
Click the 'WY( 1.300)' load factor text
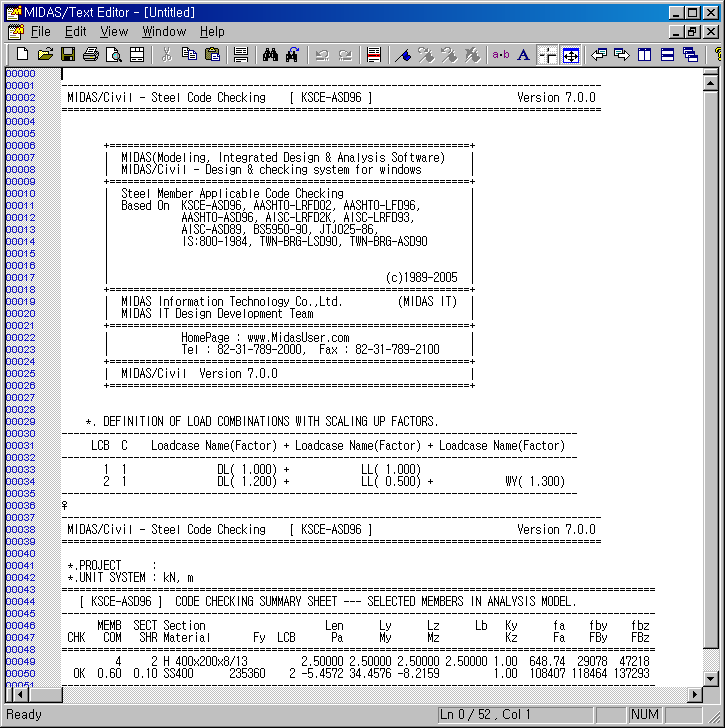click(x=535, y=481)
